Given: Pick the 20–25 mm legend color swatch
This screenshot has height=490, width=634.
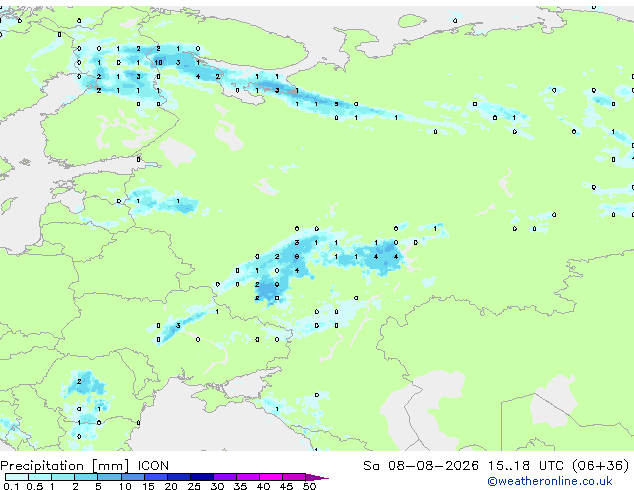Looking at the screenshot, I should pyautogui.click(x=179, y=477).
